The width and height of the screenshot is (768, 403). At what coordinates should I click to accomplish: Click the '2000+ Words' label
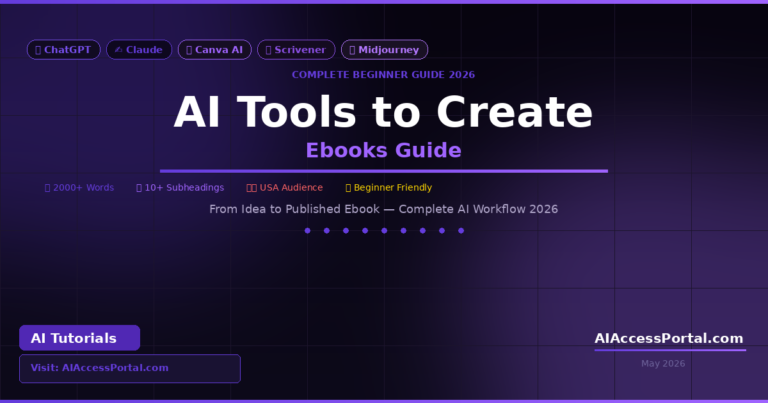(x=79, y=188)
